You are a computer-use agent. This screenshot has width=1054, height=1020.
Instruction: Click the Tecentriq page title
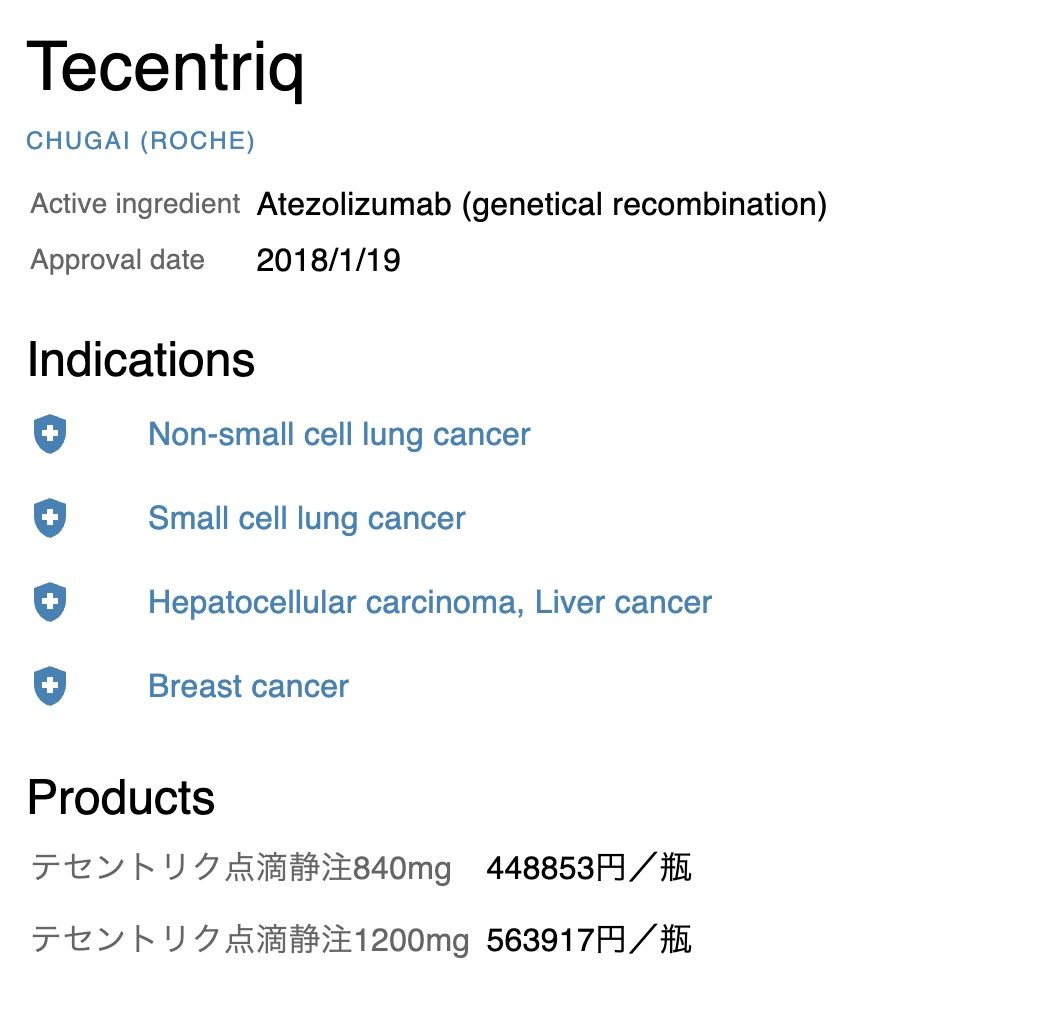point(165,67)
